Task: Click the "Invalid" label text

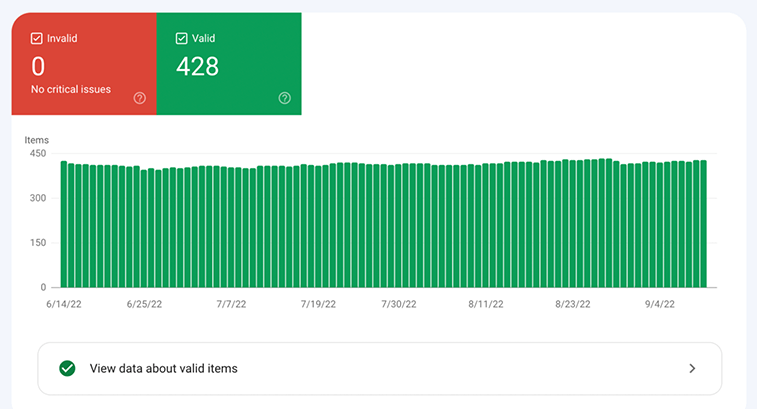Action: 62,39
